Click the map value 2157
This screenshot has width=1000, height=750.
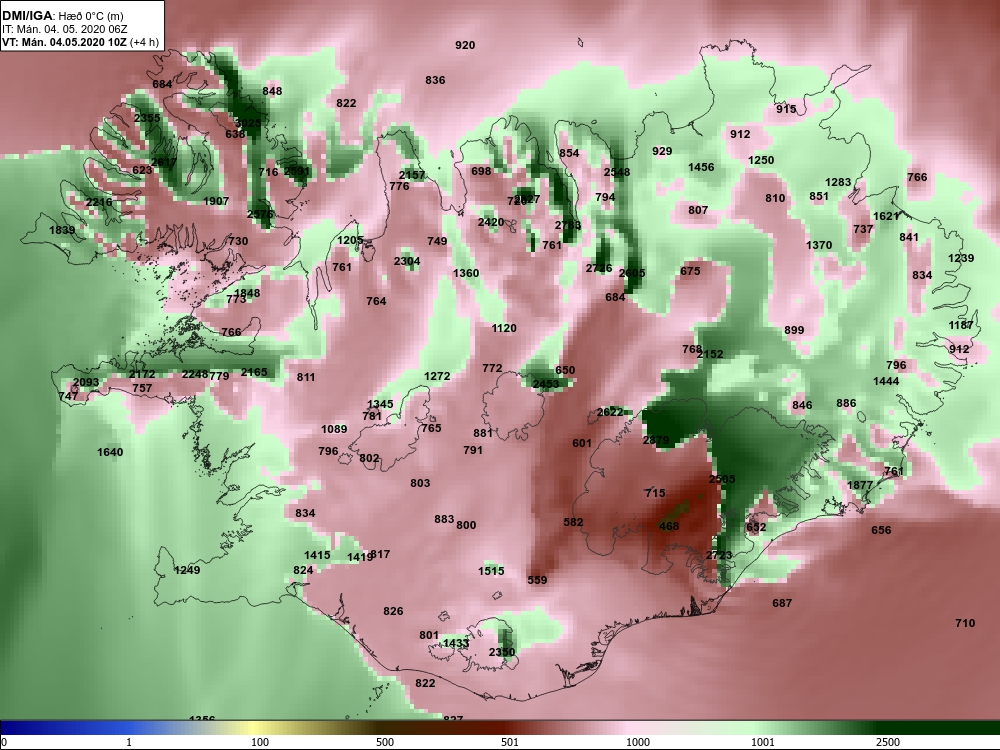pos(412,175)
